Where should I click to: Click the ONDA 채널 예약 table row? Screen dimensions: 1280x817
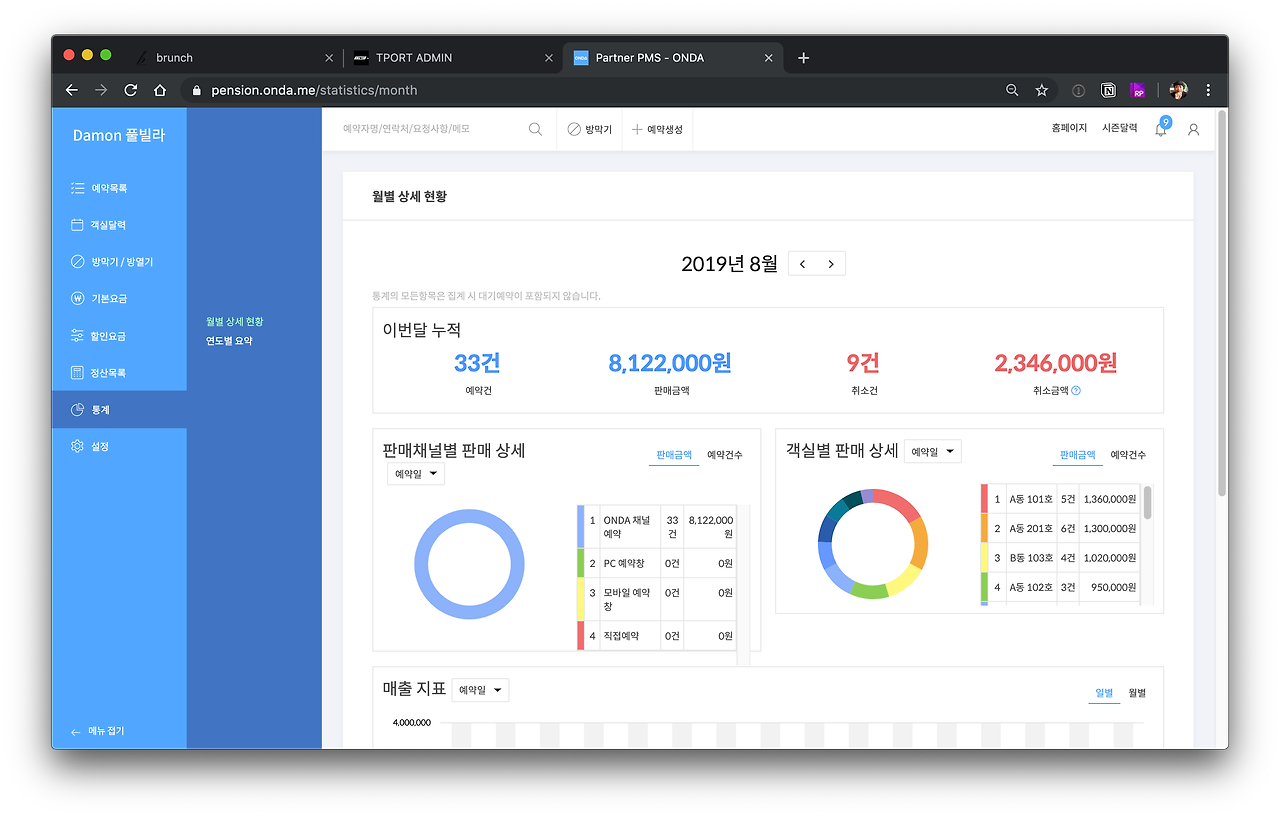pos(657,527)
